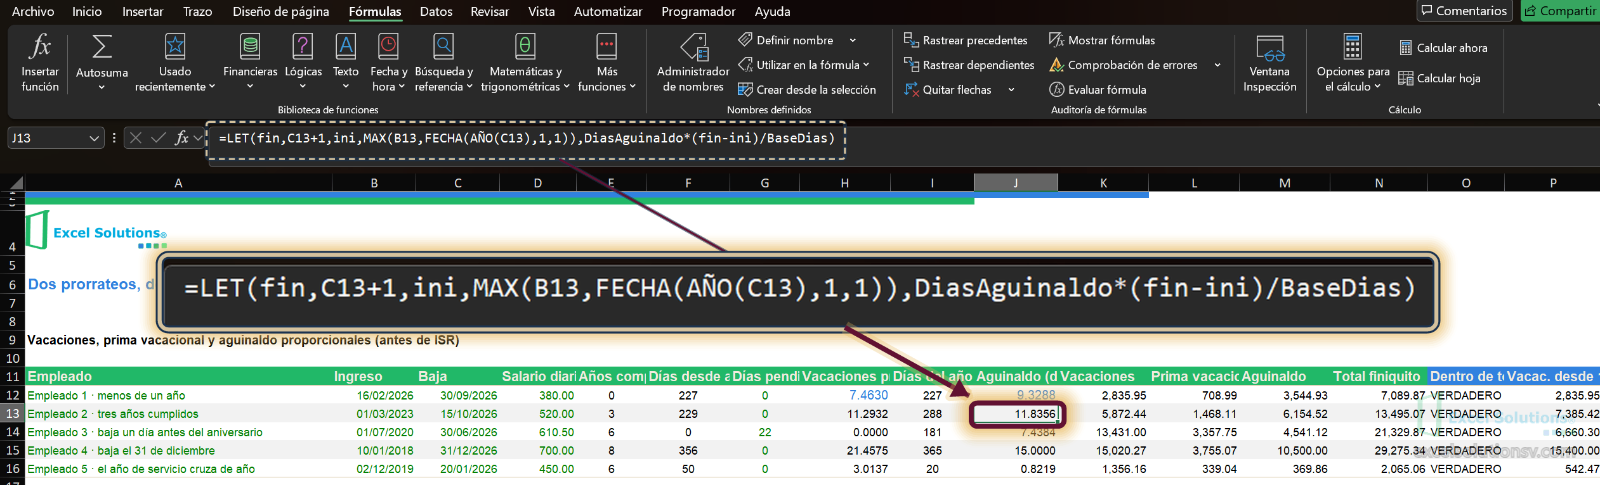This screenshot has width=1600, height=485.
Task: Open Búsqueda y referencia functions
Action: pos(444,62)
